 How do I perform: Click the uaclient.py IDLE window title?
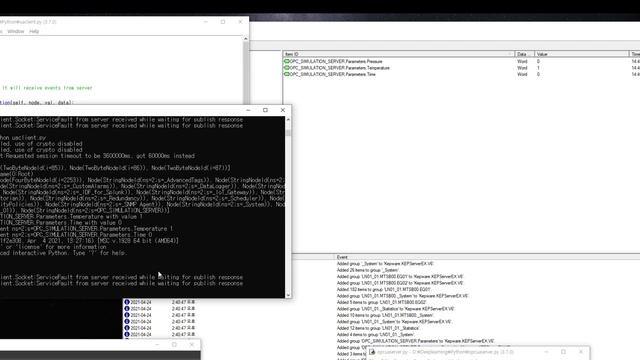[x=28, y=22]
